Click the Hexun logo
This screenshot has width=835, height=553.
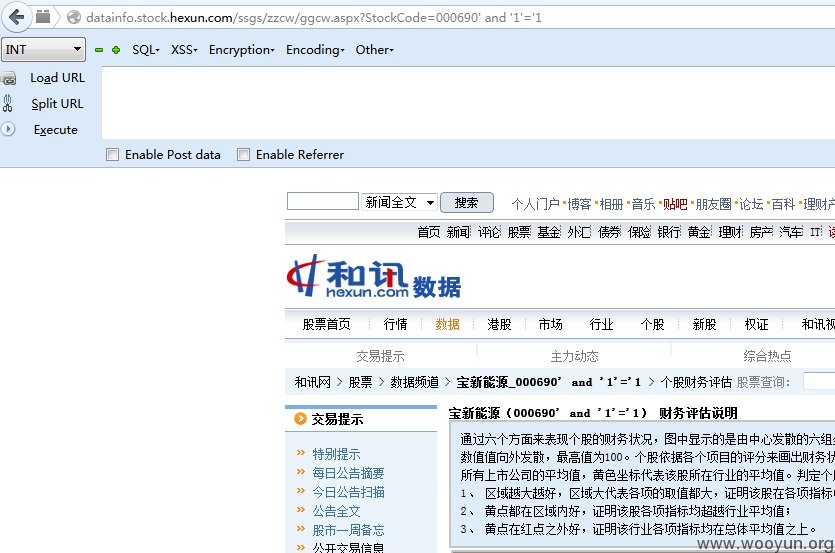coord(373,276)
